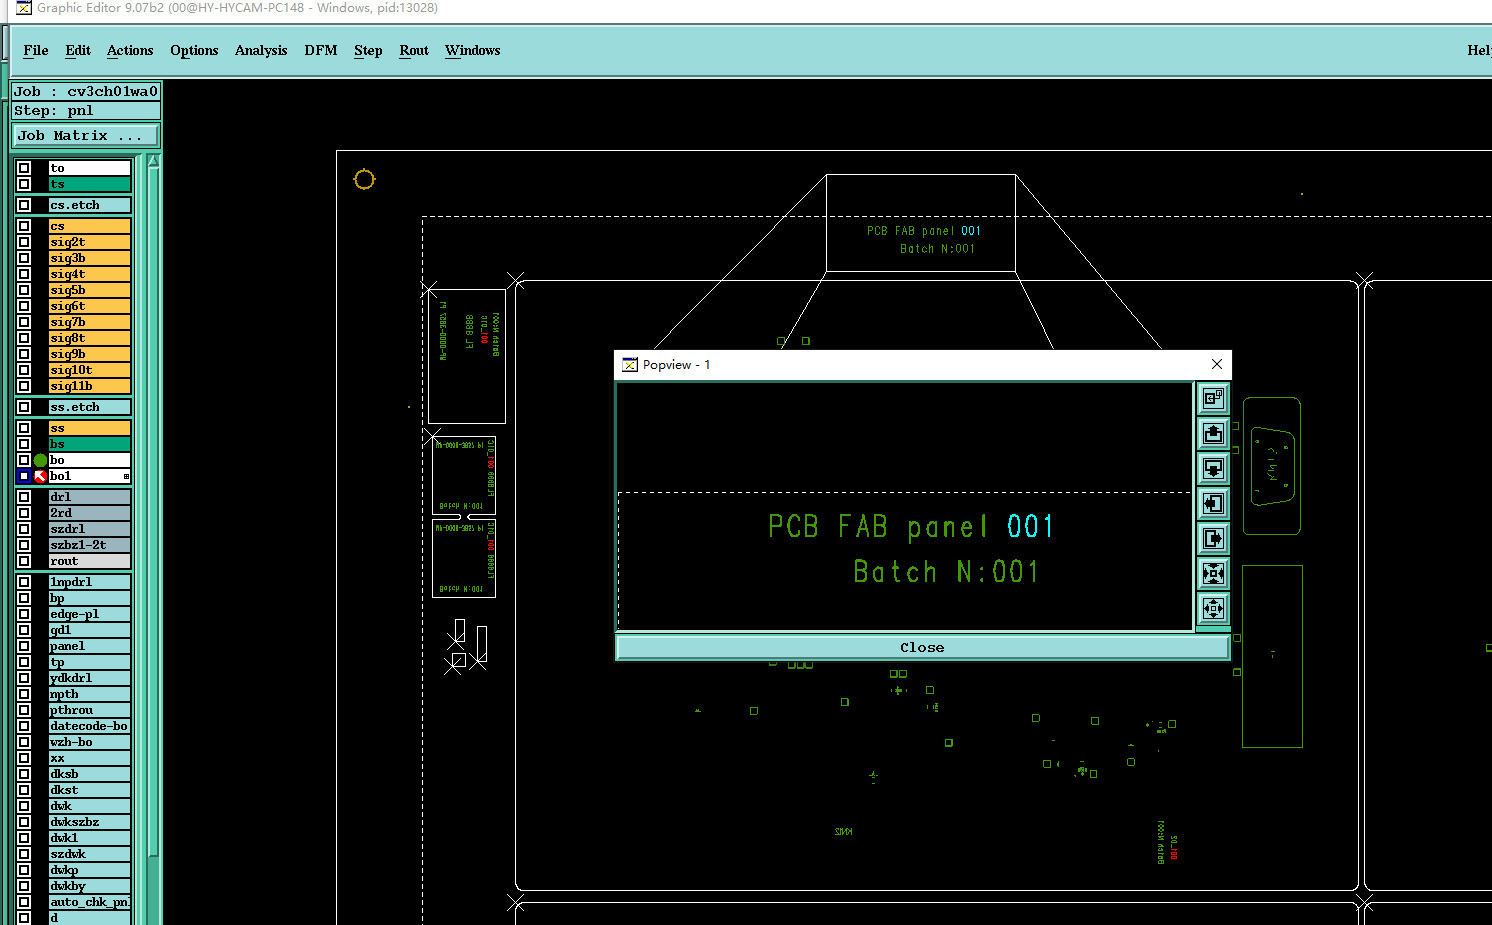
Task: Select the sig4t layer row
Action: pyautogui.click(x=90, y=274)
